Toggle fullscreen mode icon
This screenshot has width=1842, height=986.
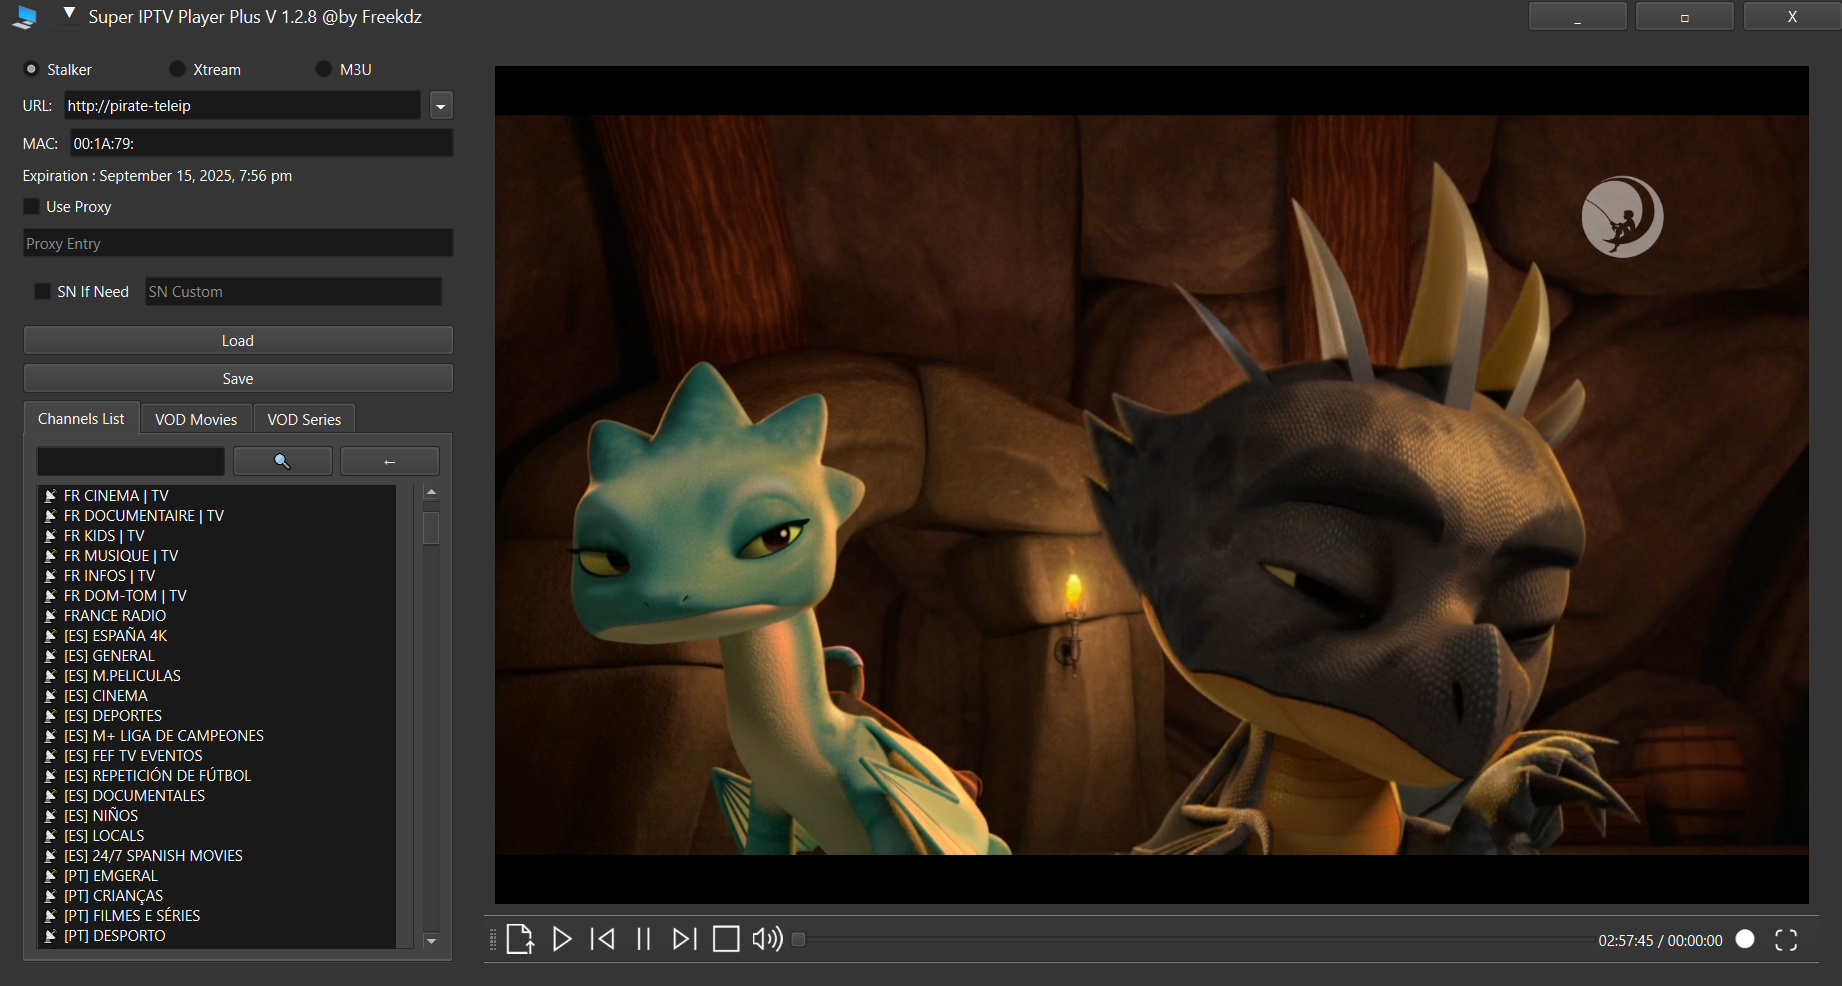point(1786,940)
